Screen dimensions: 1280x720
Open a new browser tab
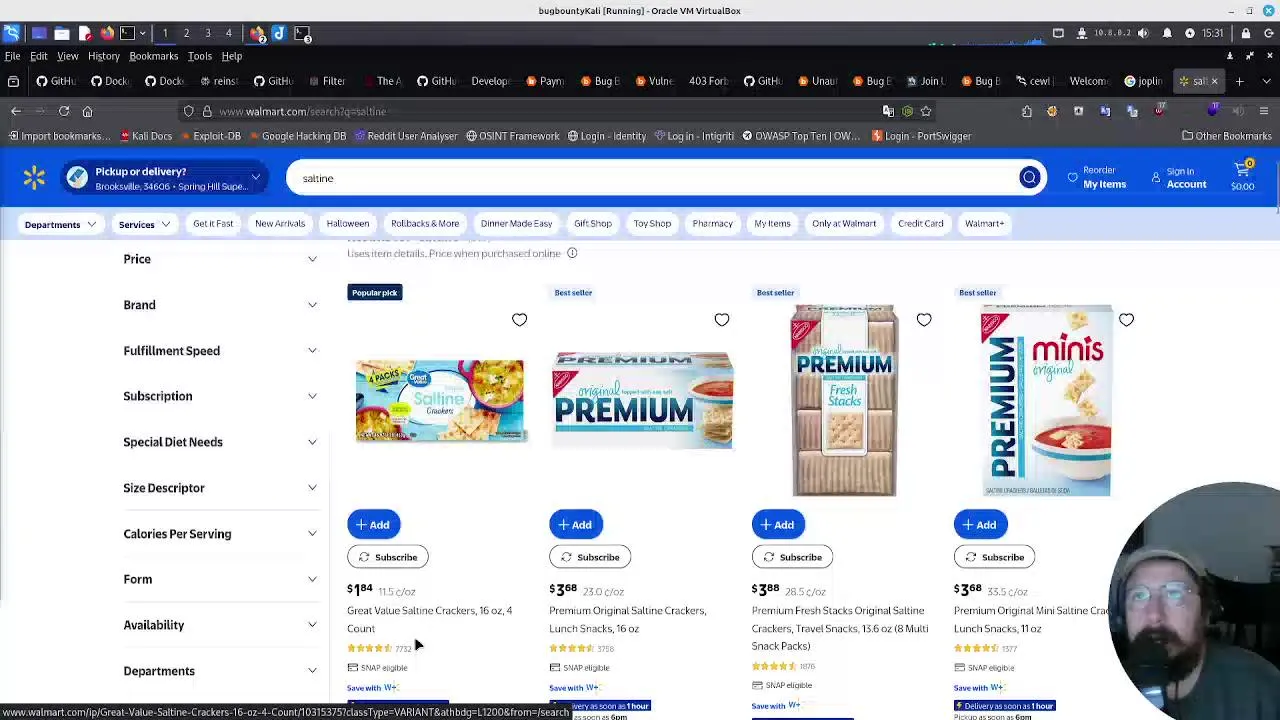[x=1239, y=81]
